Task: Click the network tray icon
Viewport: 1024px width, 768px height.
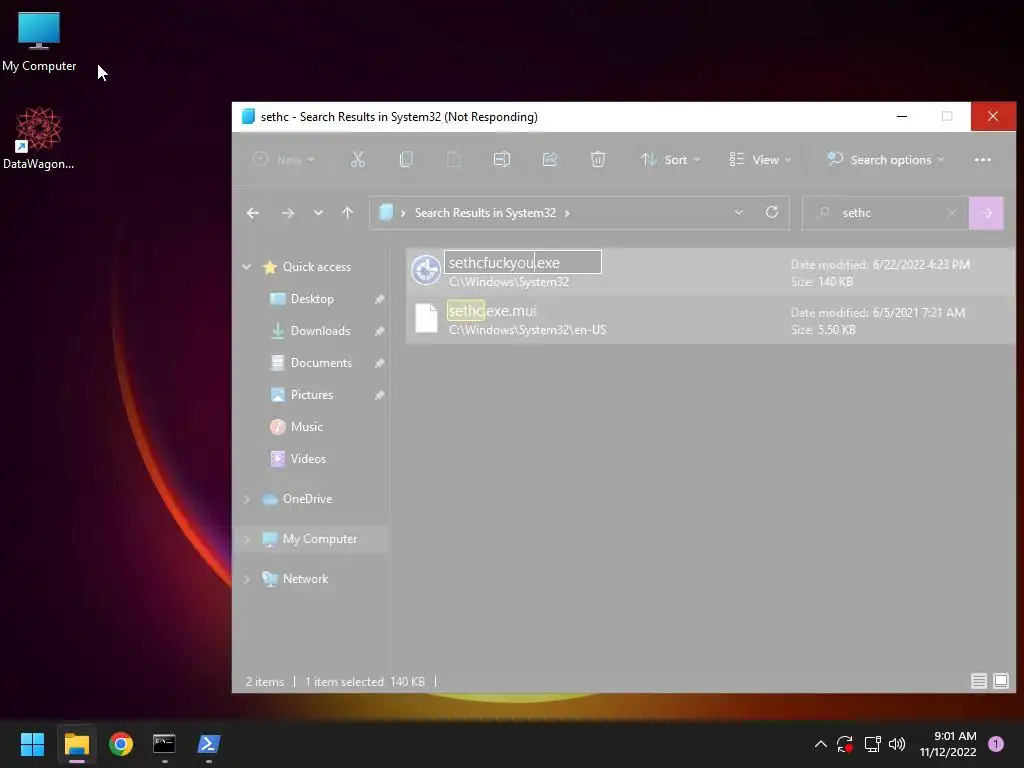Action: (x=872, y=744)
